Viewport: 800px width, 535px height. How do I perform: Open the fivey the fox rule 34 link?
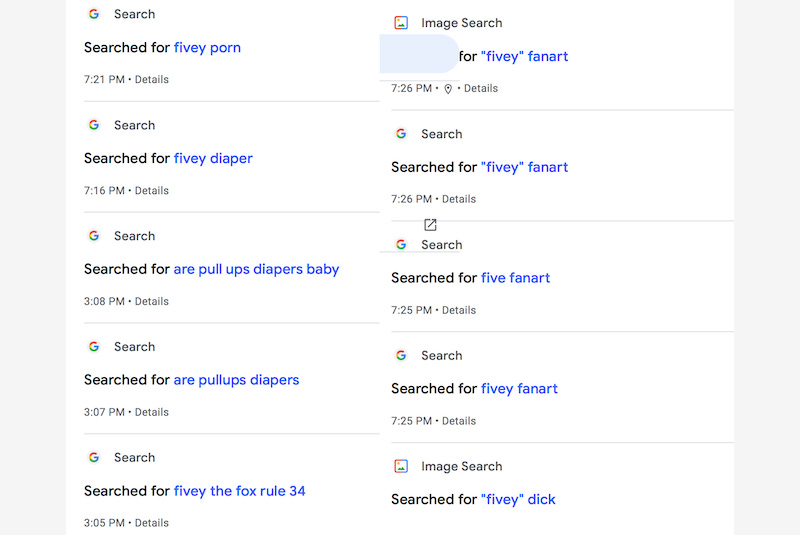[x=239, y=491]
